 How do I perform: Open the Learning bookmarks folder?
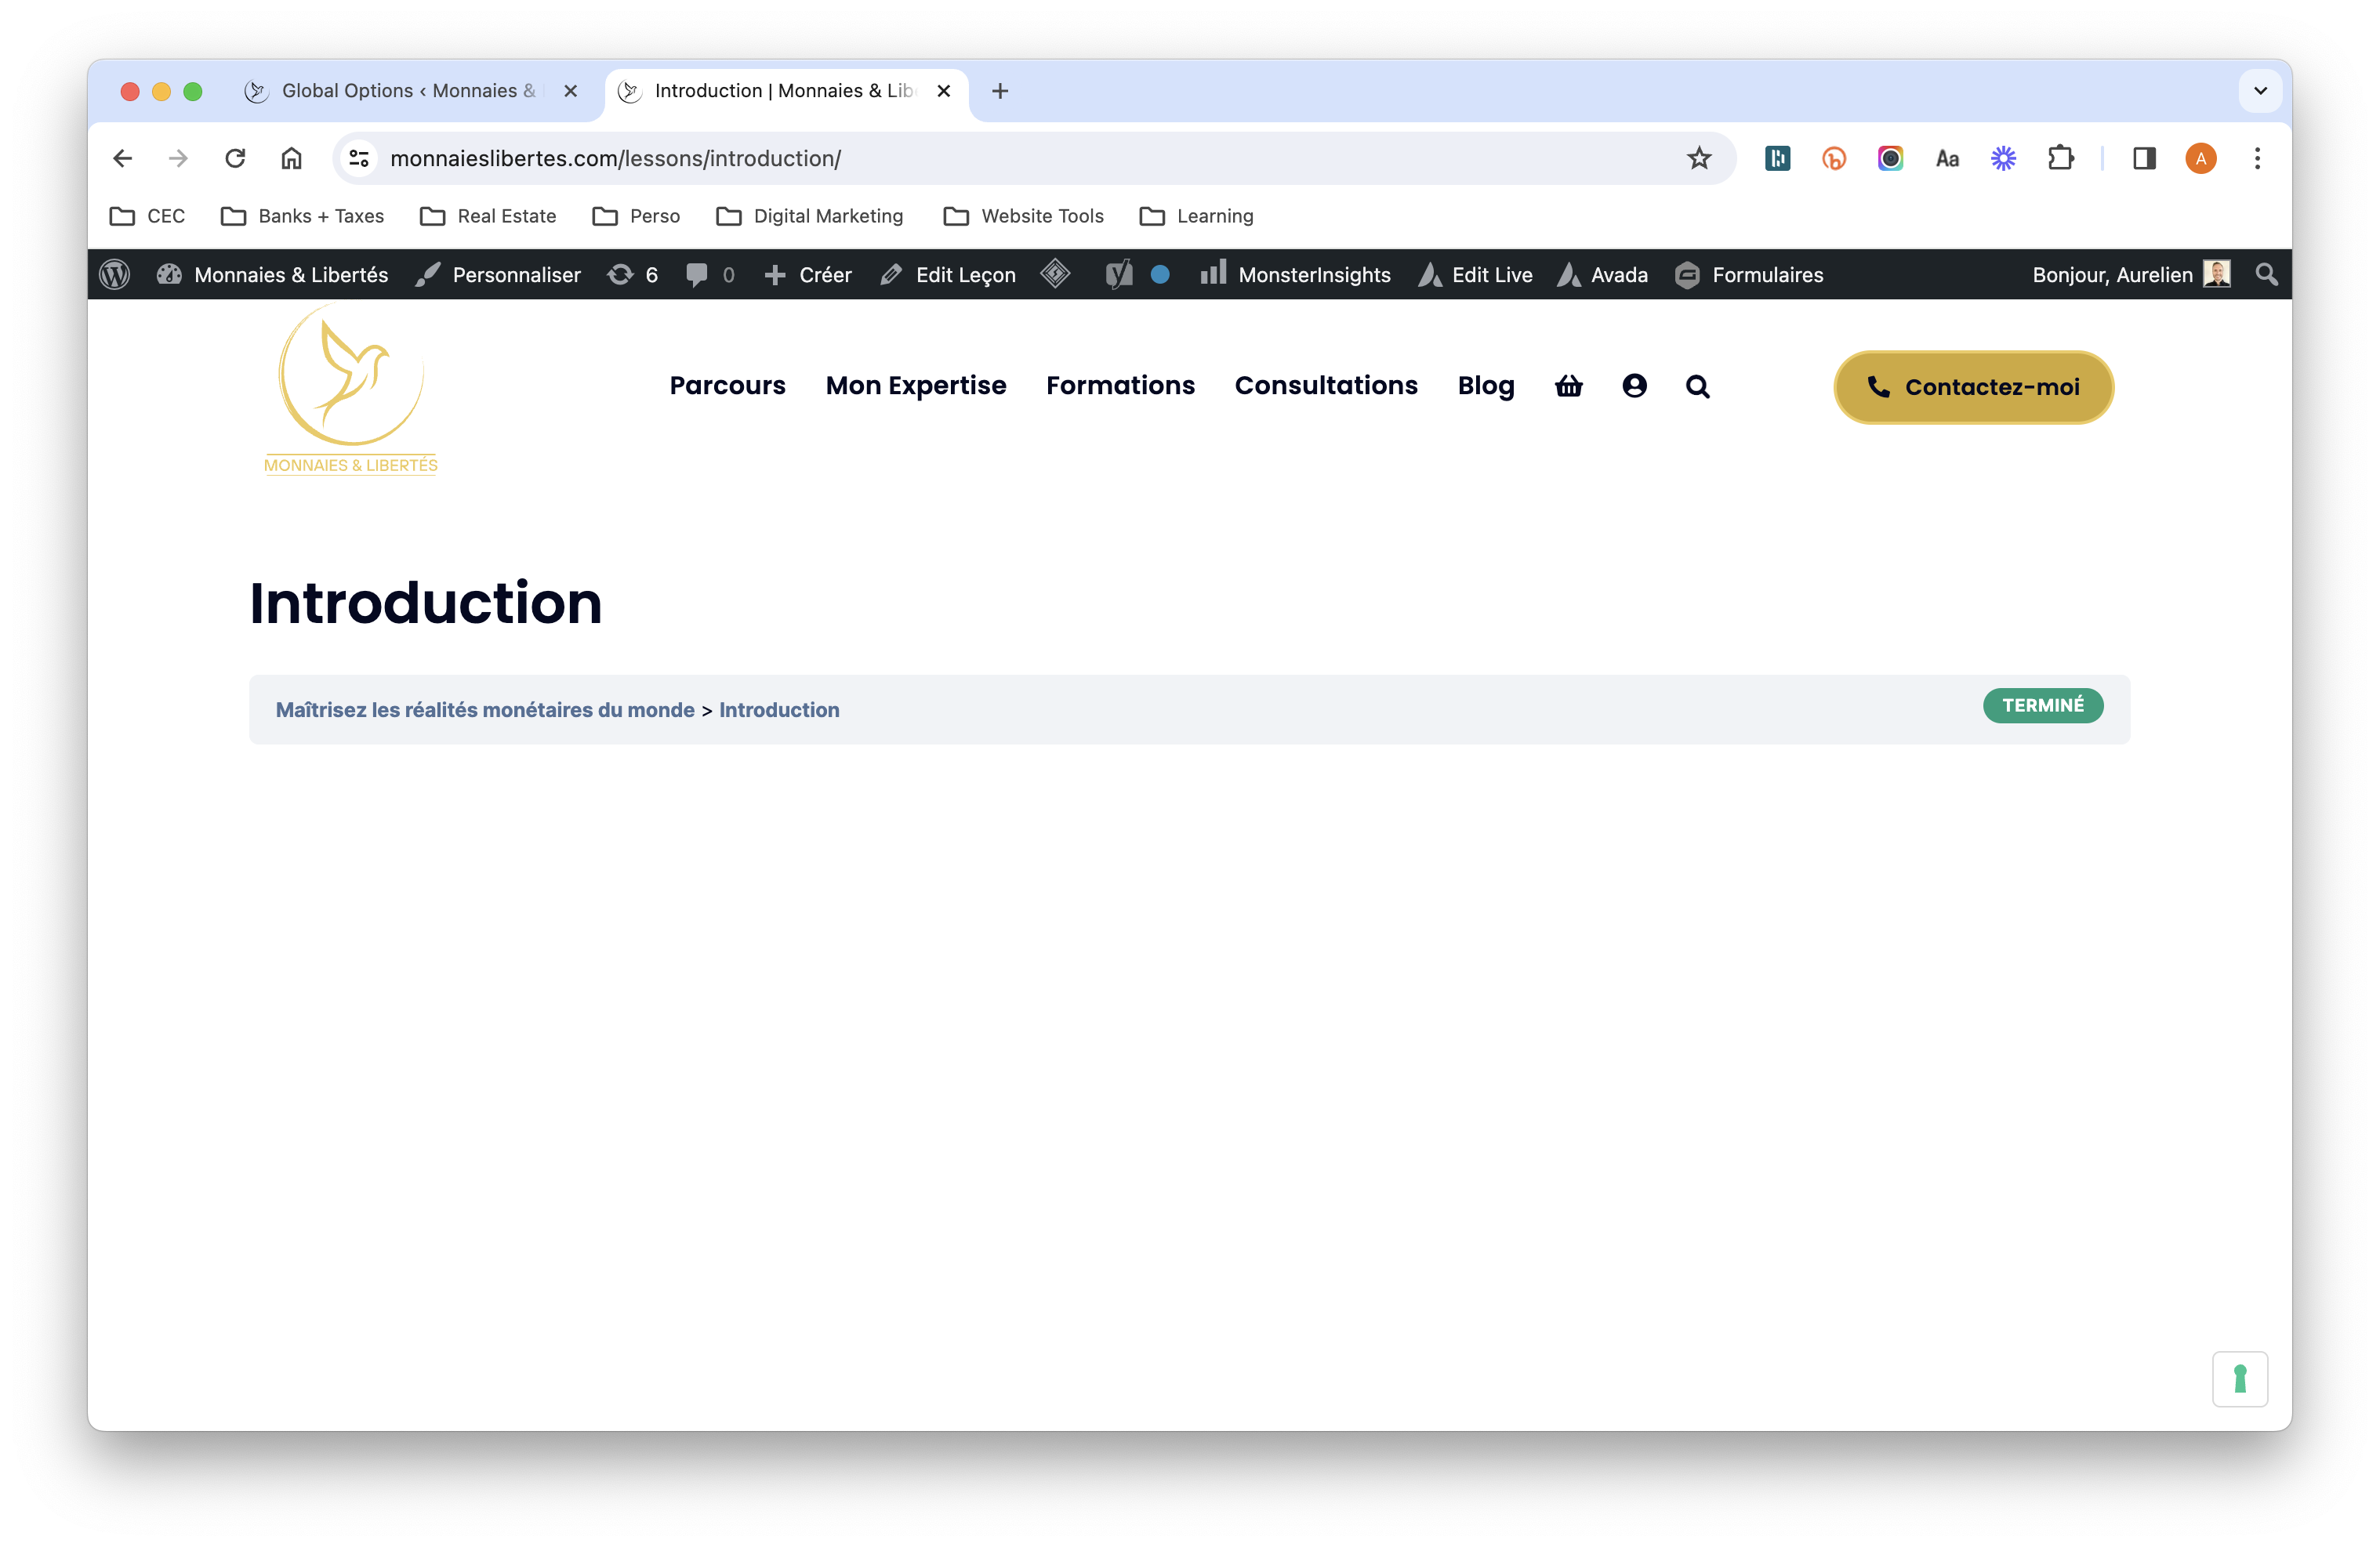(1196, 216)
